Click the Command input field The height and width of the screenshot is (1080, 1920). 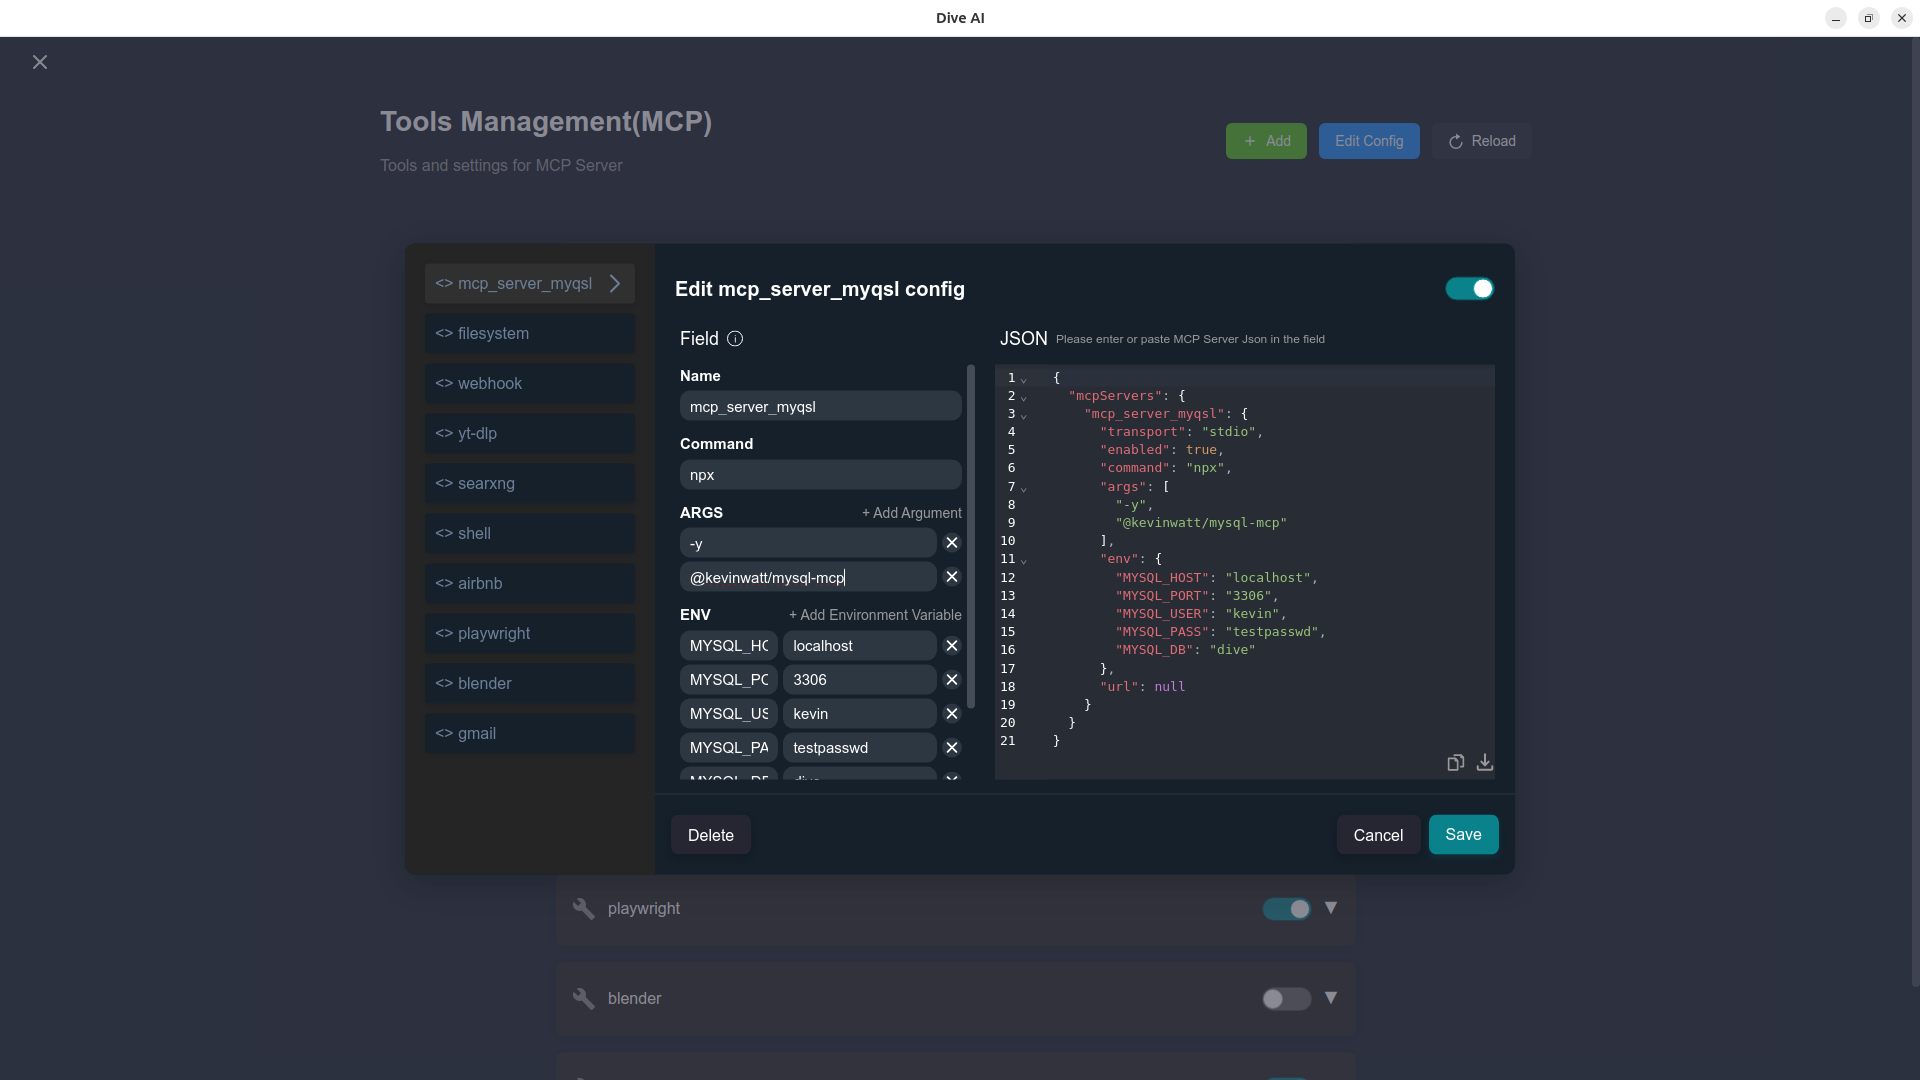820,475
